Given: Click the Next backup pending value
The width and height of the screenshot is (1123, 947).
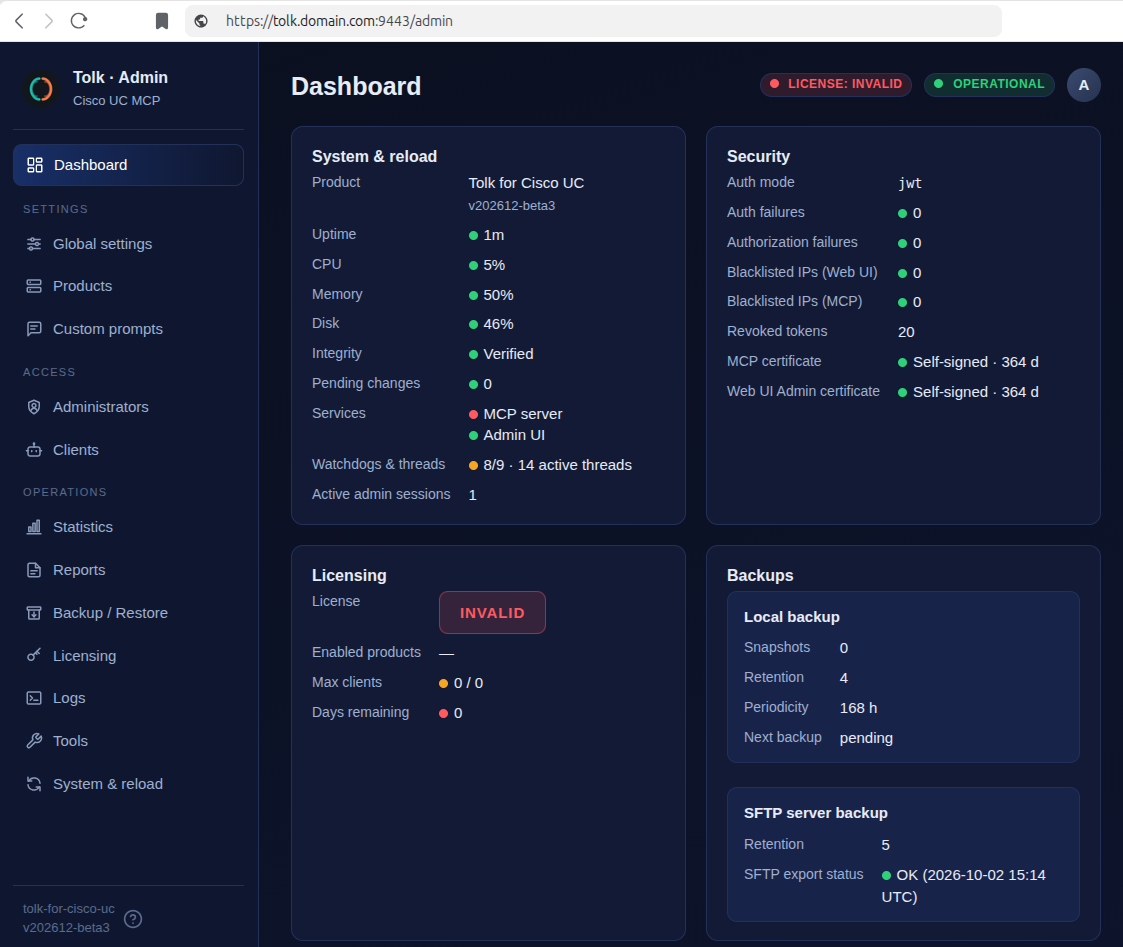Looking at the screenshot, I should tap(866, 738).
